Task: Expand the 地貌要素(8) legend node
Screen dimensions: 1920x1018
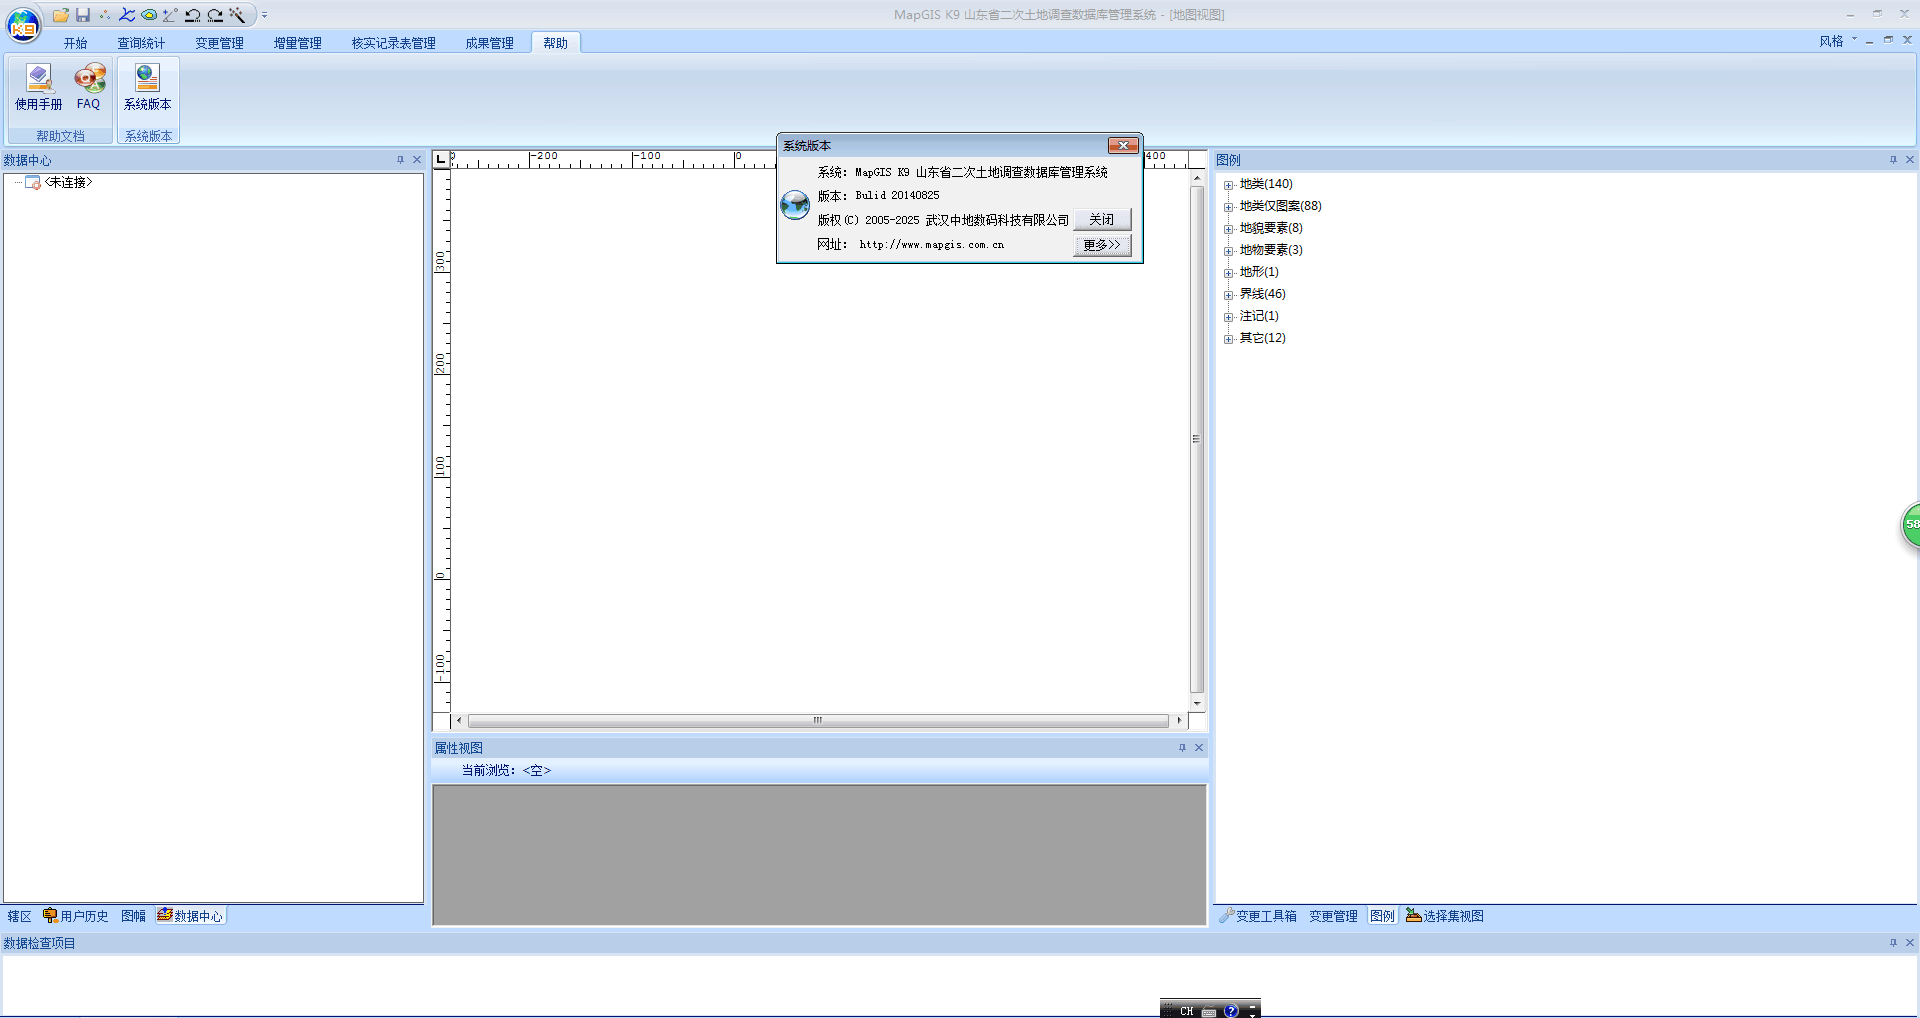Action: [1228, 229]
